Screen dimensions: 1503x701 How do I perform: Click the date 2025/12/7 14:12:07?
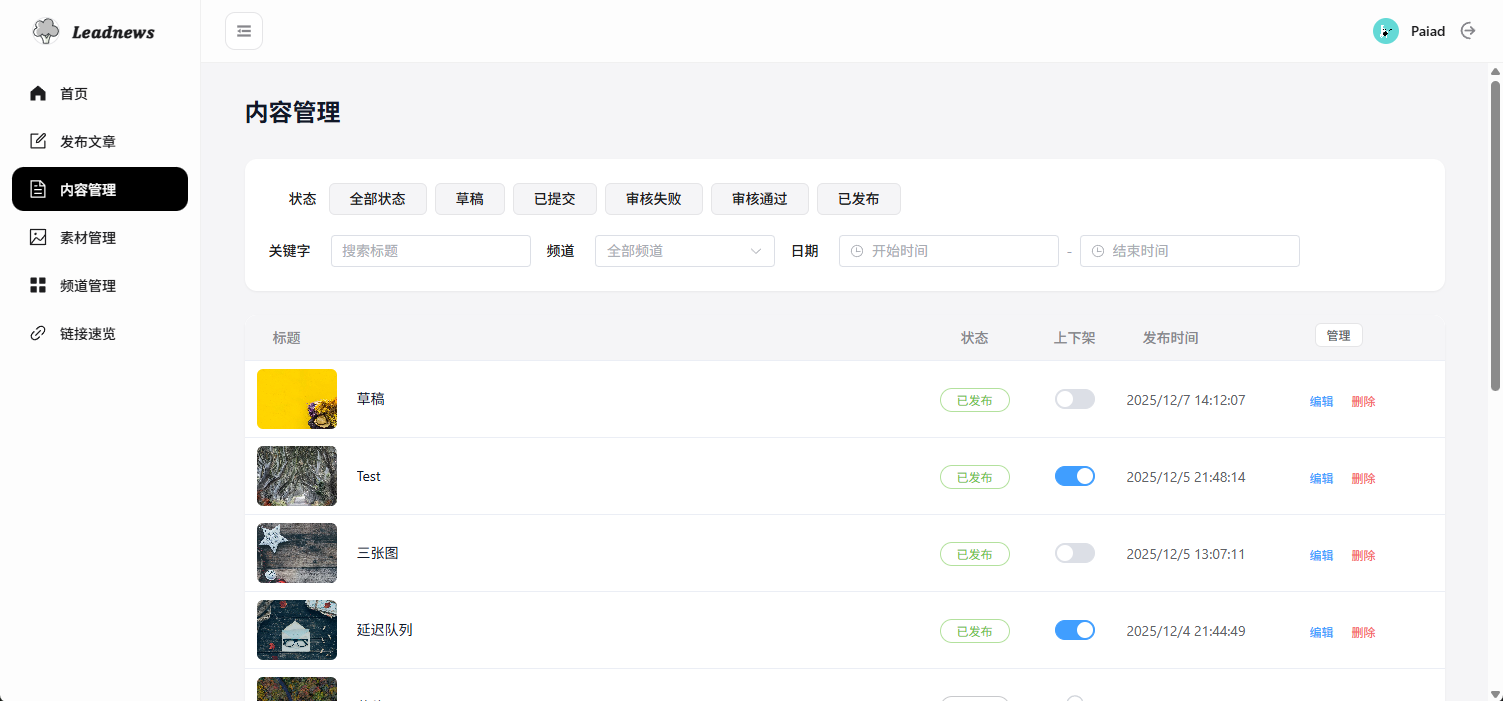[x=1186, y=400]
